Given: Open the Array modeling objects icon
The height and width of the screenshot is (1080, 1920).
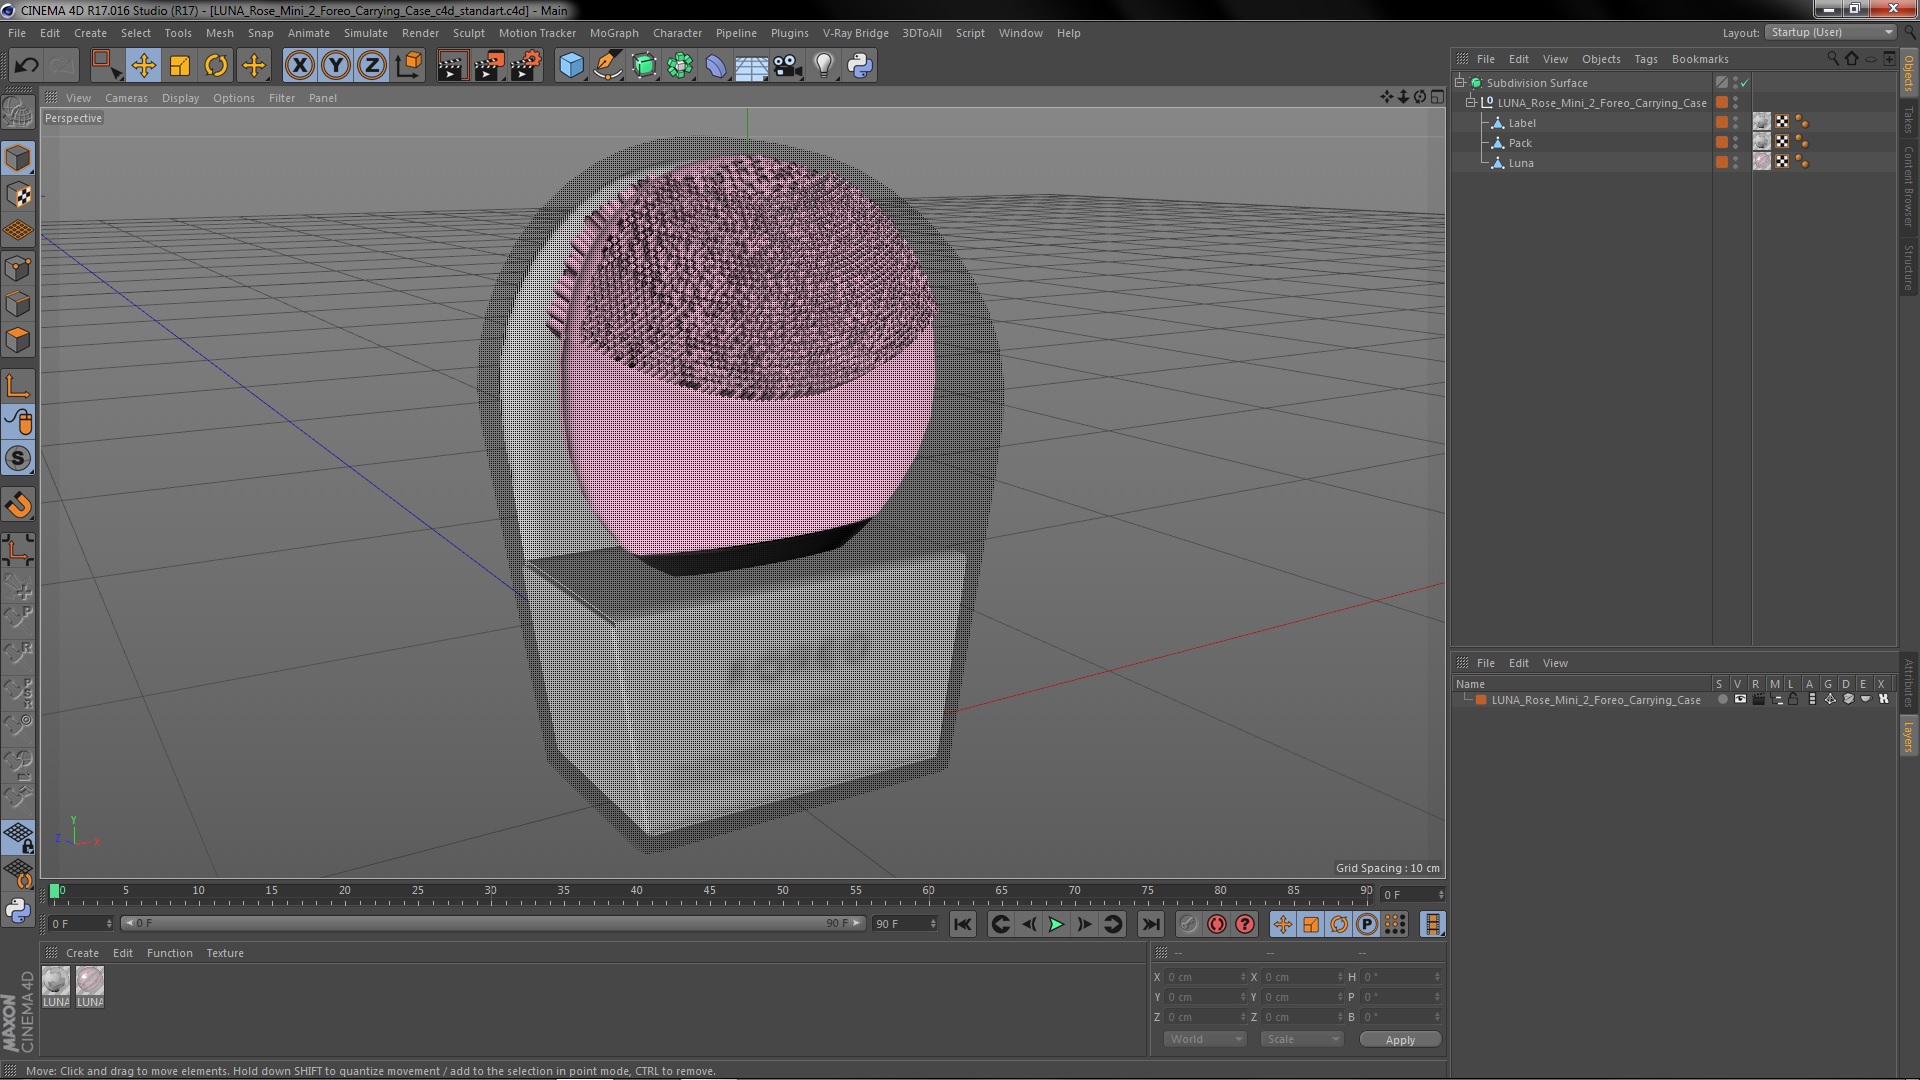Looking at the screenshot, I should (680, 66).
